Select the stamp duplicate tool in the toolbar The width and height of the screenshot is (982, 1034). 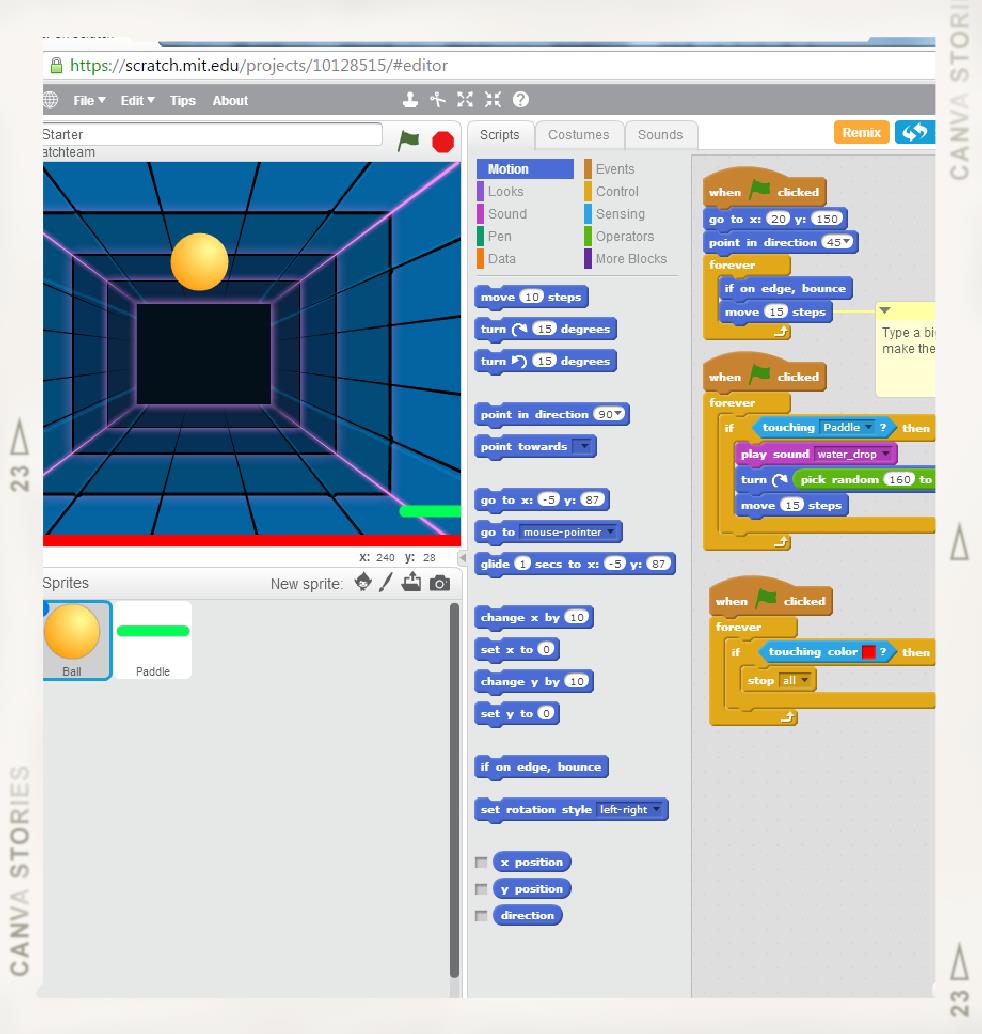click(410, 100)
